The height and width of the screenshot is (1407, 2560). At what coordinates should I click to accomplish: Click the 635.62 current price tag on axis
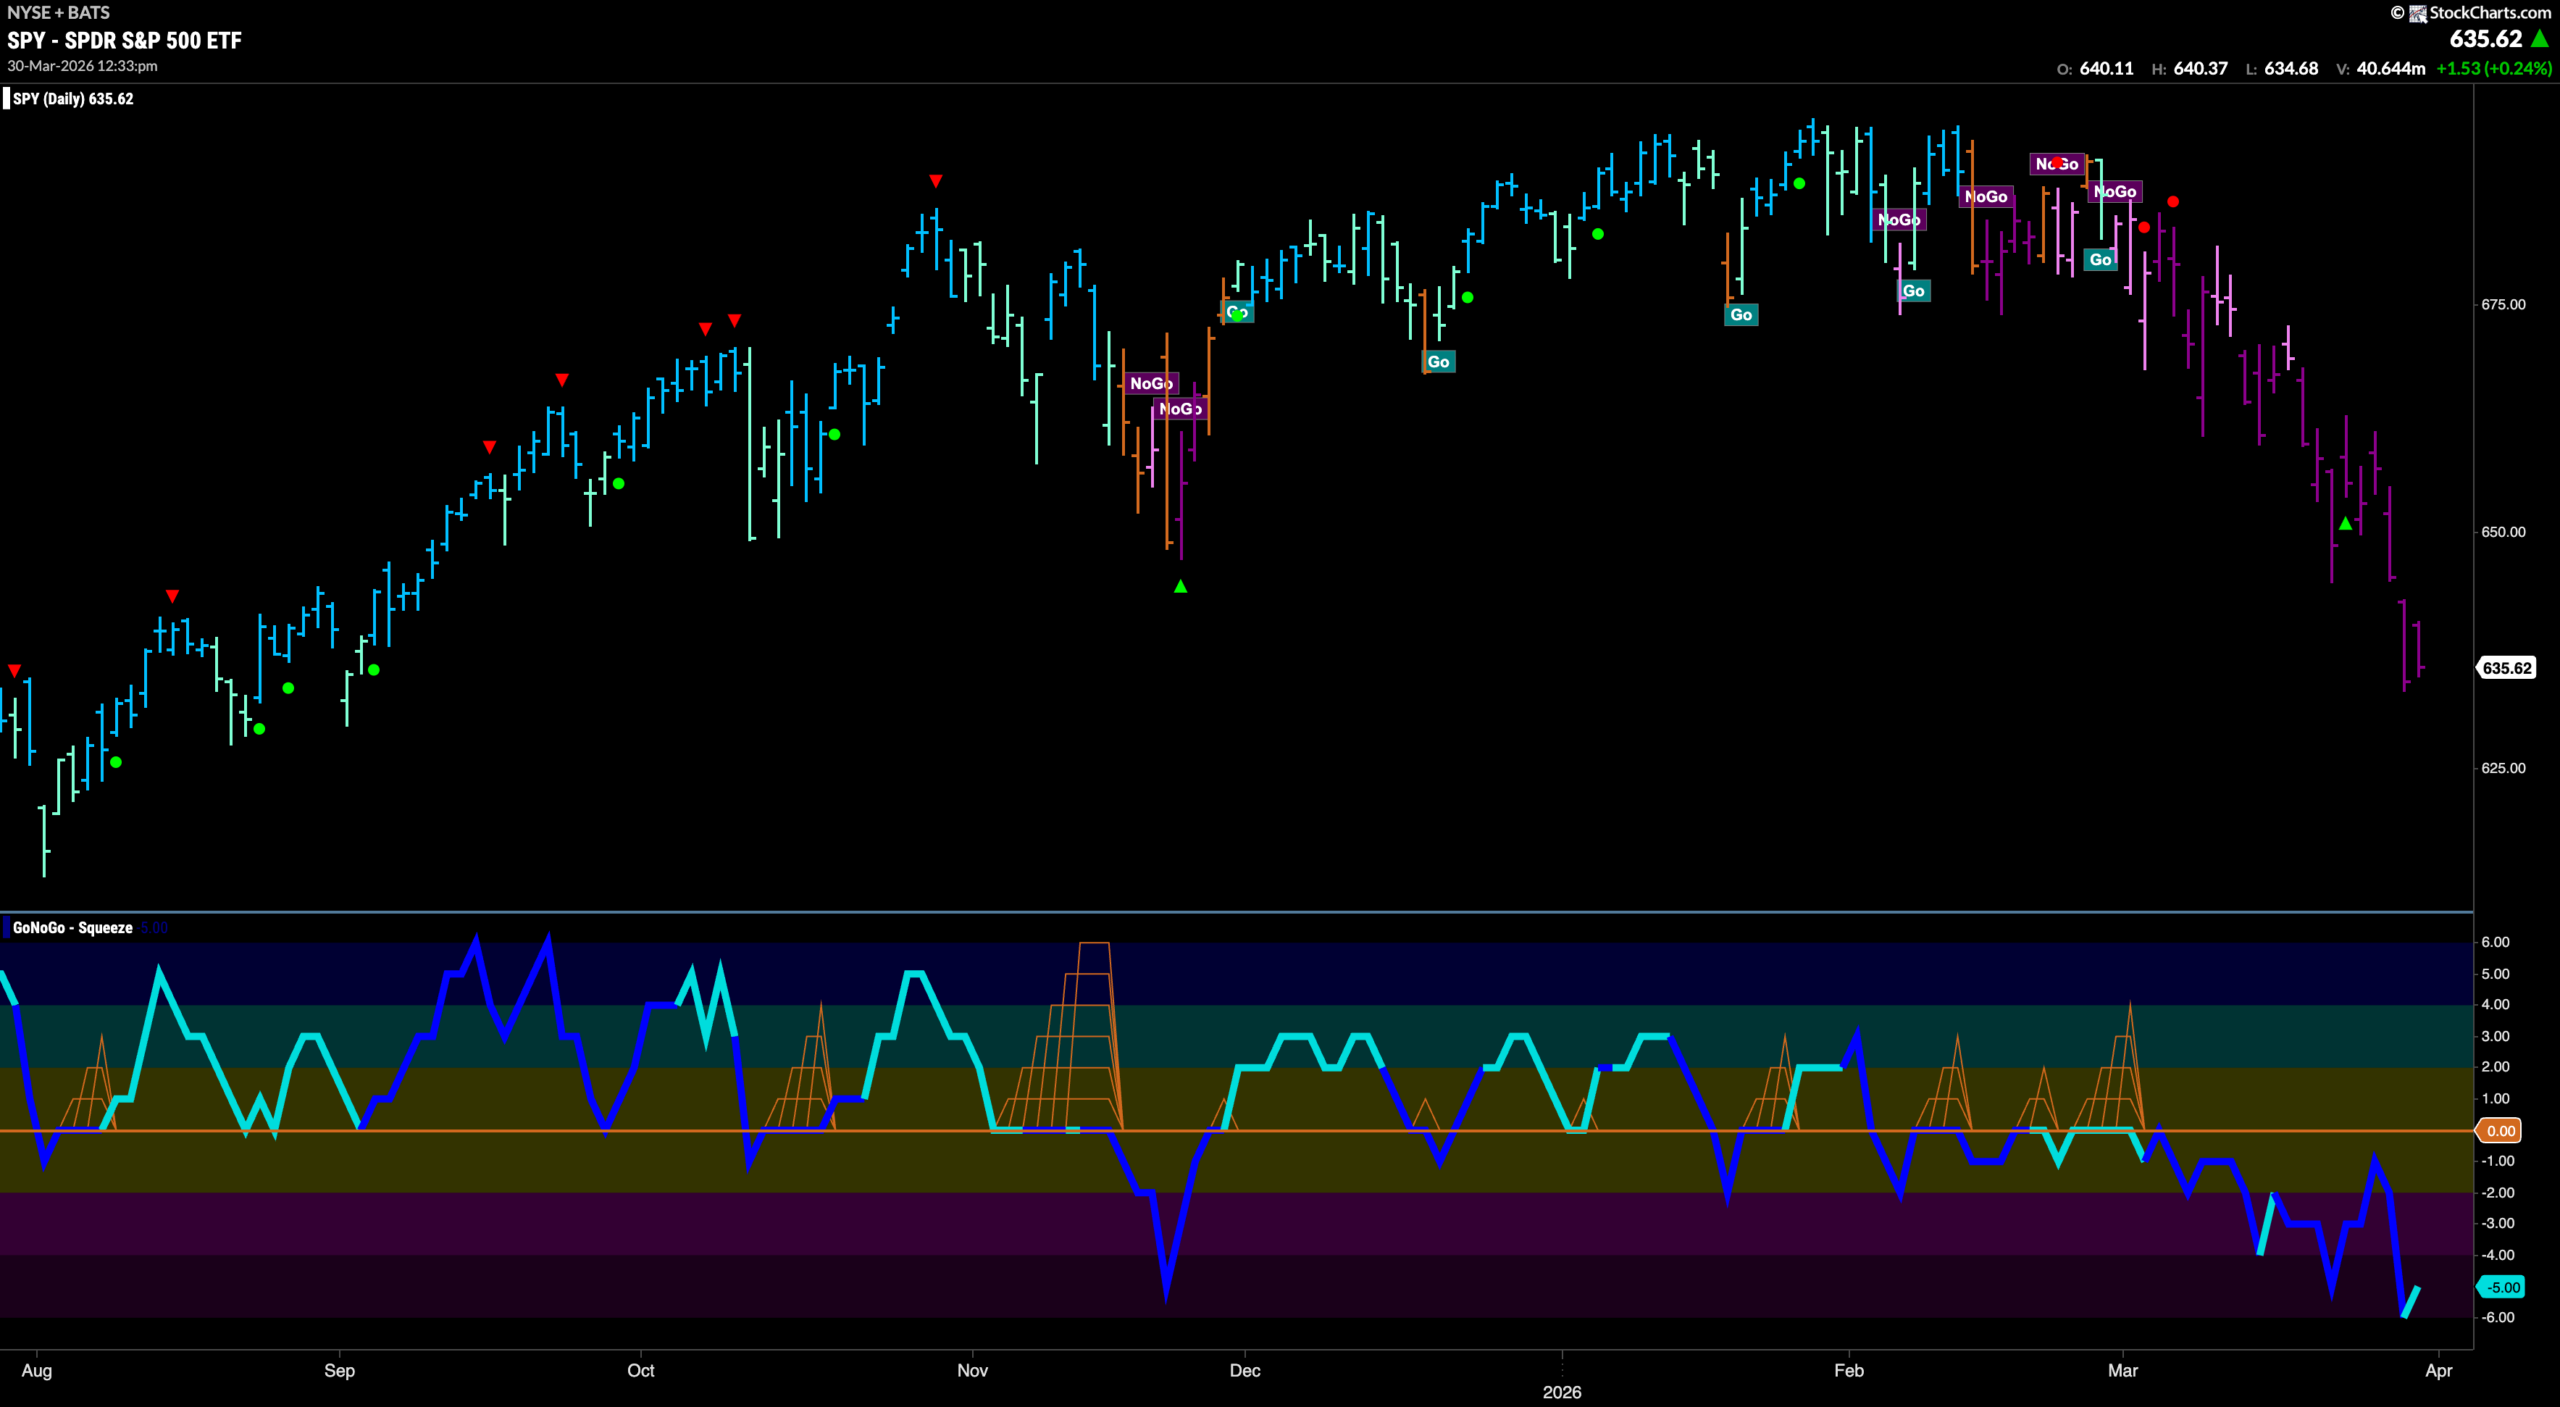pyautogui.click(x=2507, y=668)
